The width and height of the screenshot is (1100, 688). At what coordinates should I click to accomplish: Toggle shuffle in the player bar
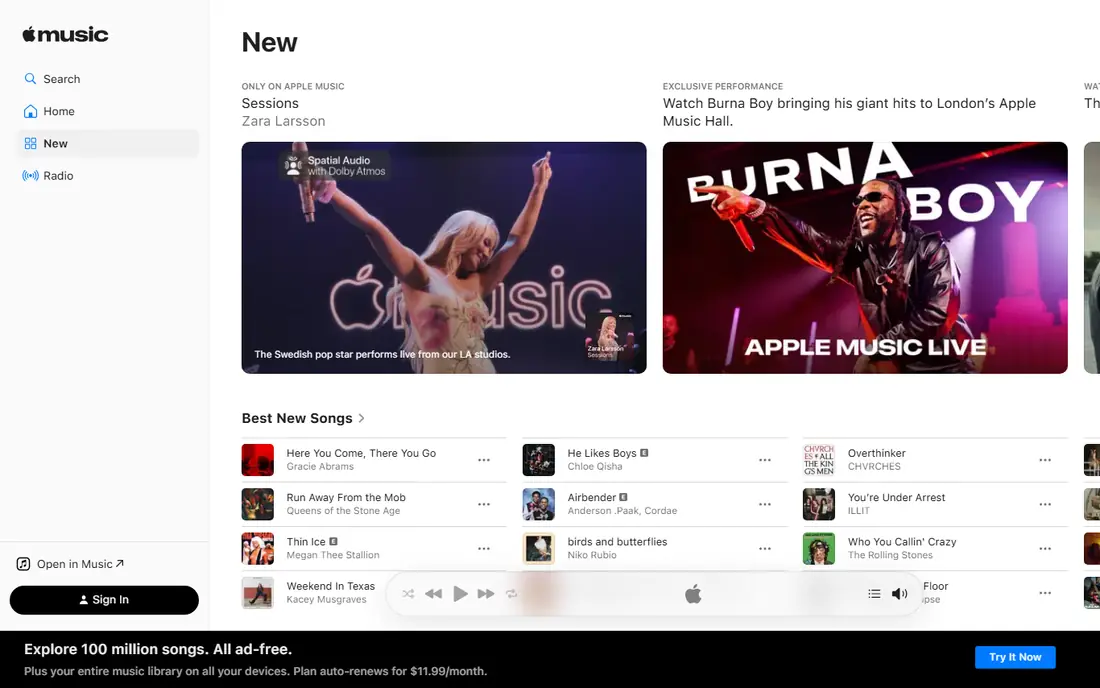408,594
